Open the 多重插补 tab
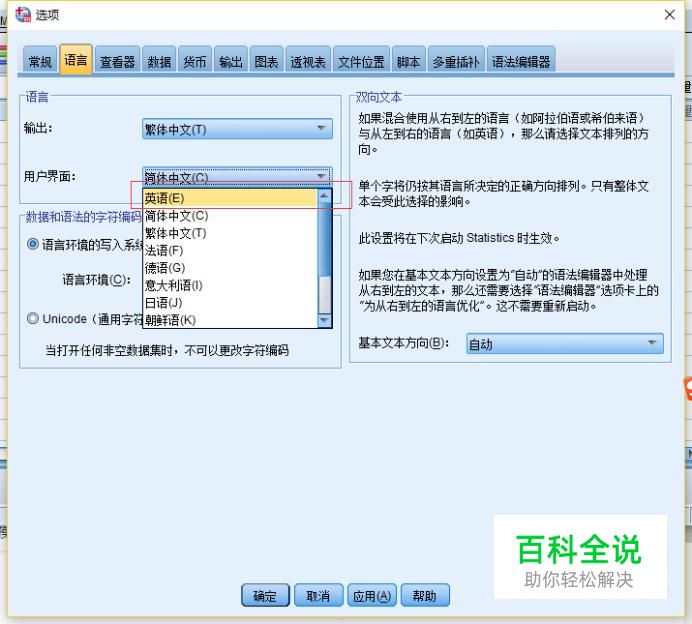Image resolution: width=692 pixels, height=624 pixels. [x=456, y=61]
